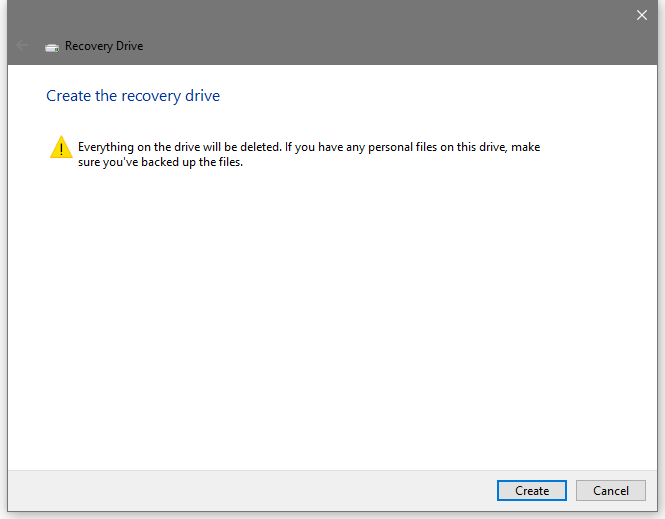Viewport: 665px width, 519px height.
Task: Click the empty gray footer left of Create
Action: [252, 491]
